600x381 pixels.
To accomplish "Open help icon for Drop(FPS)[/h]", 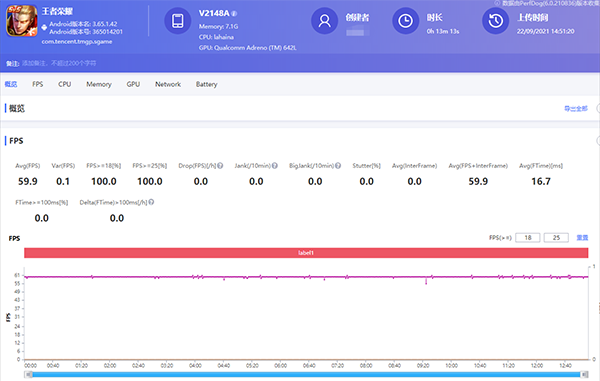I will click(220, 166).
